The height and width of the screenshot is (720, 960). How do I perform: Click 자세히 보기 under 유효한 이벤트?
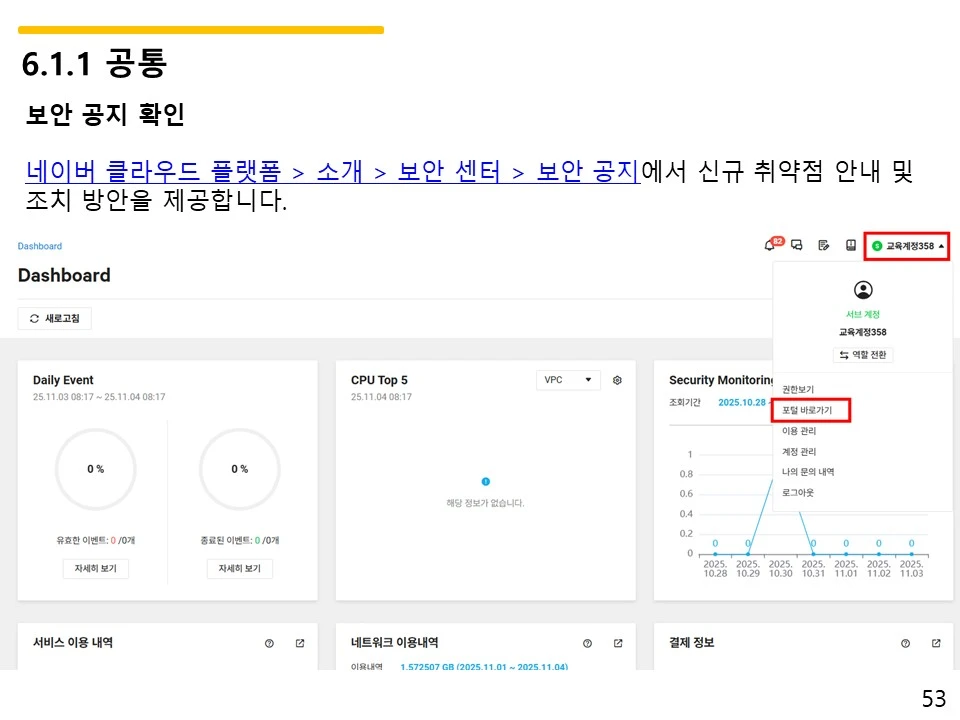point(95,567)
